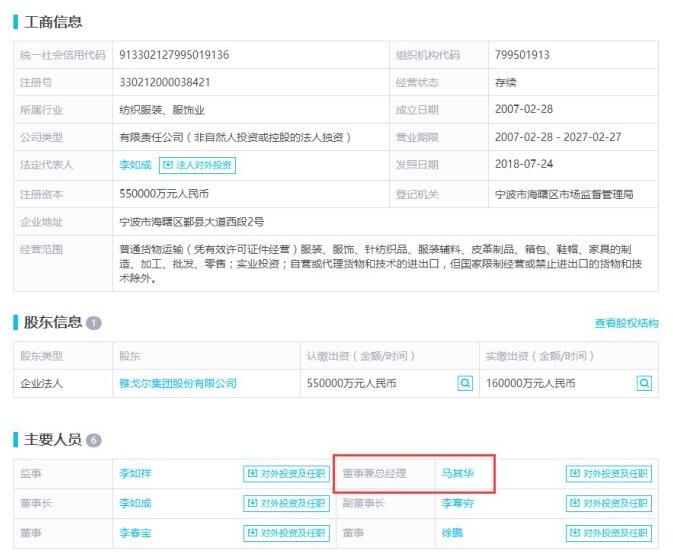673x555 pixels.
Task: Open supervisor 李如祥 profile link
Action: coord(135,473)
